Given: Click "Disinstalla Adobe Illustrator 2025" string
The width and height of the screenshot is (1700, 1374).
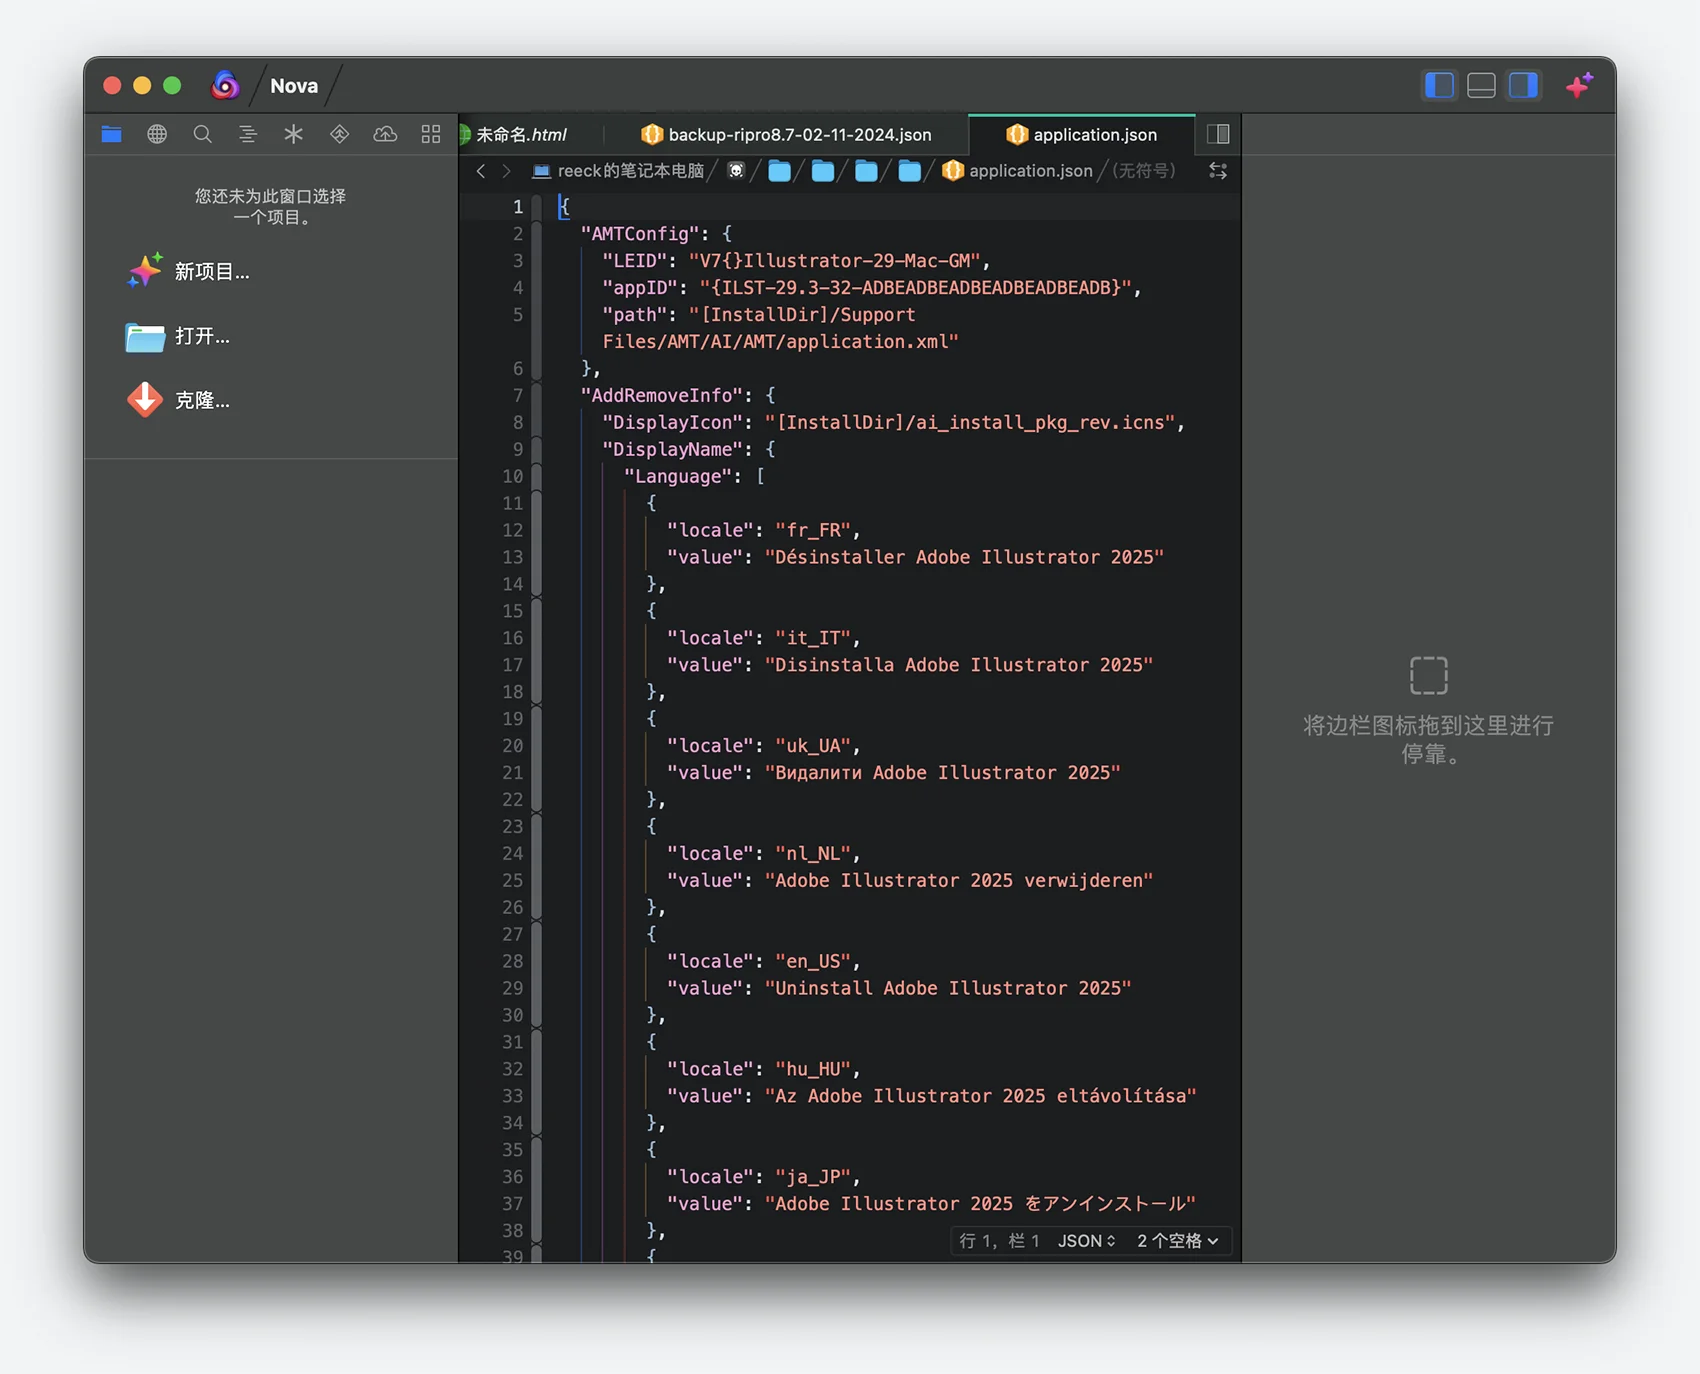Looking at the screenshot, I should point(959,665).
